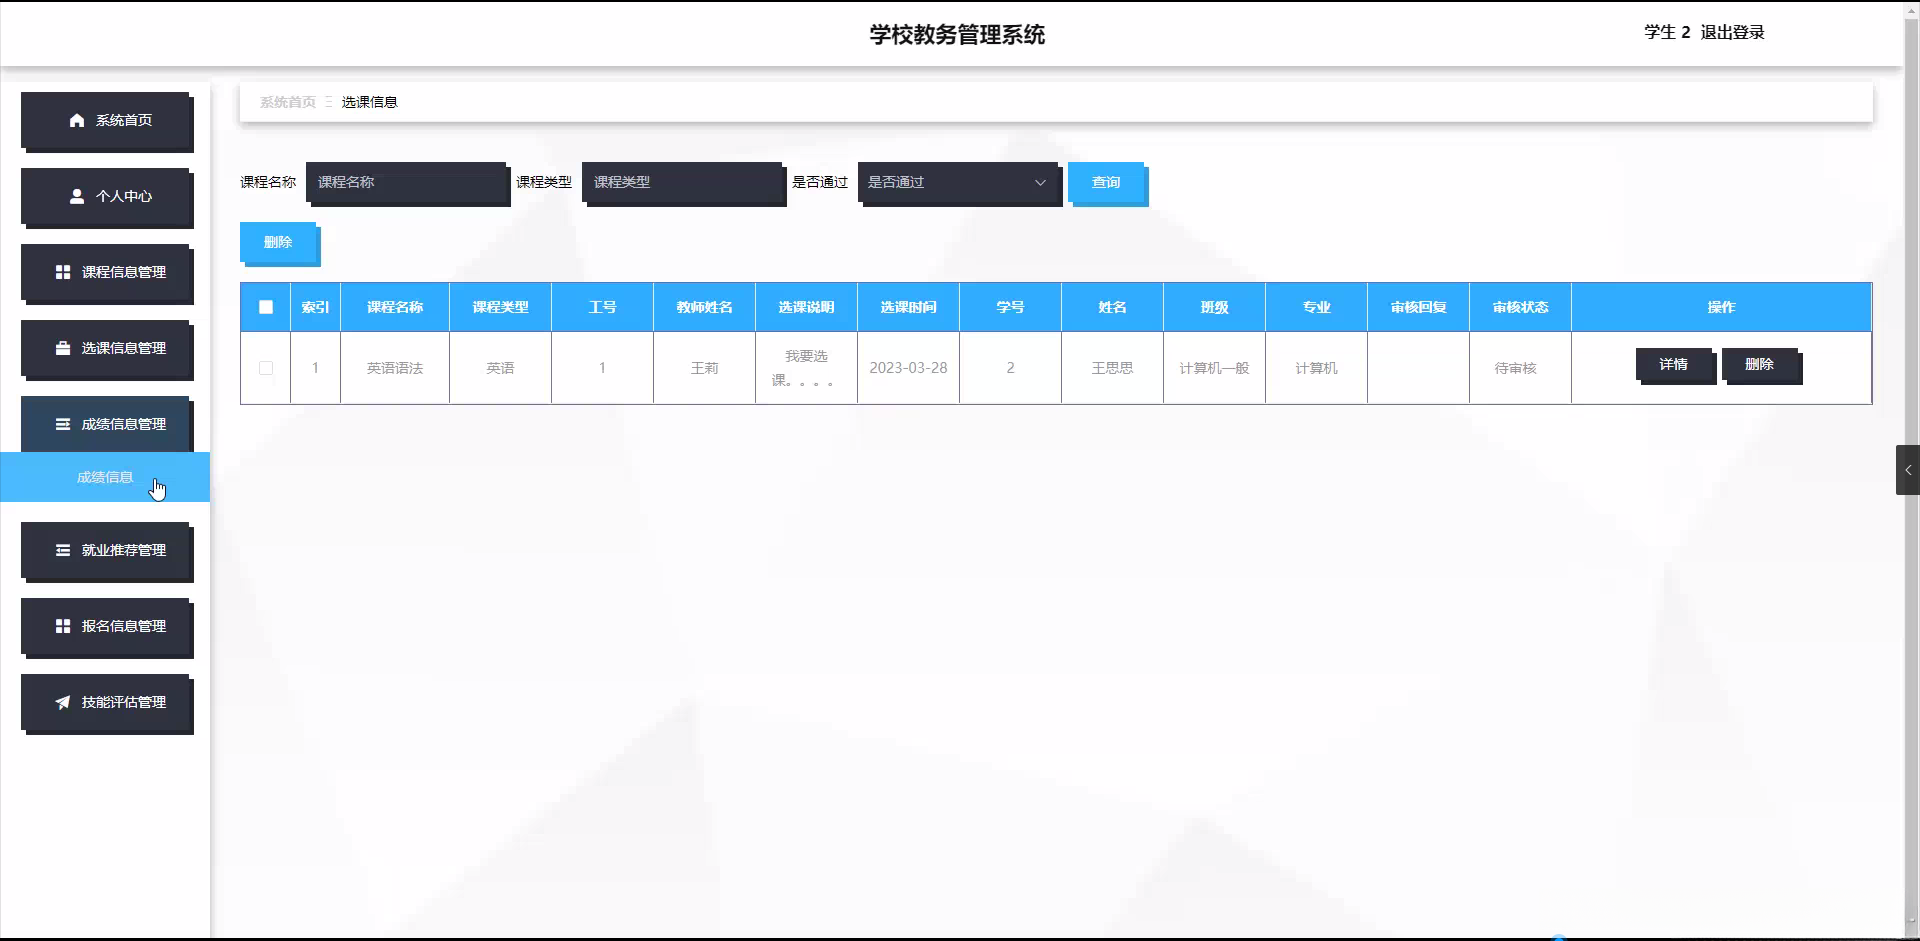Expand the collapsed side panel arrow at right edge
The height and width of the screenshot is (941, 1920).
1908,470
